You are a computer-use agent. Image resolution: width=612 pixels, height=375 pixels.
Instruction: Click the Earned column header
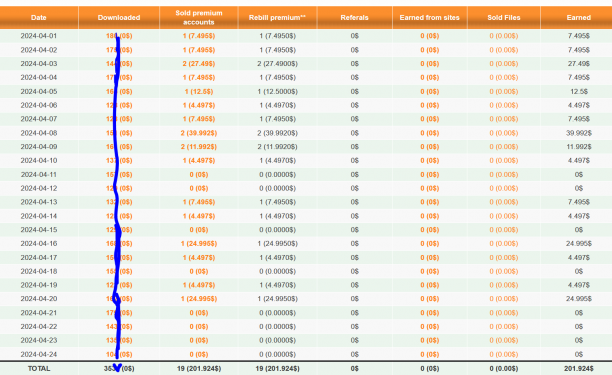pos(578,18)
